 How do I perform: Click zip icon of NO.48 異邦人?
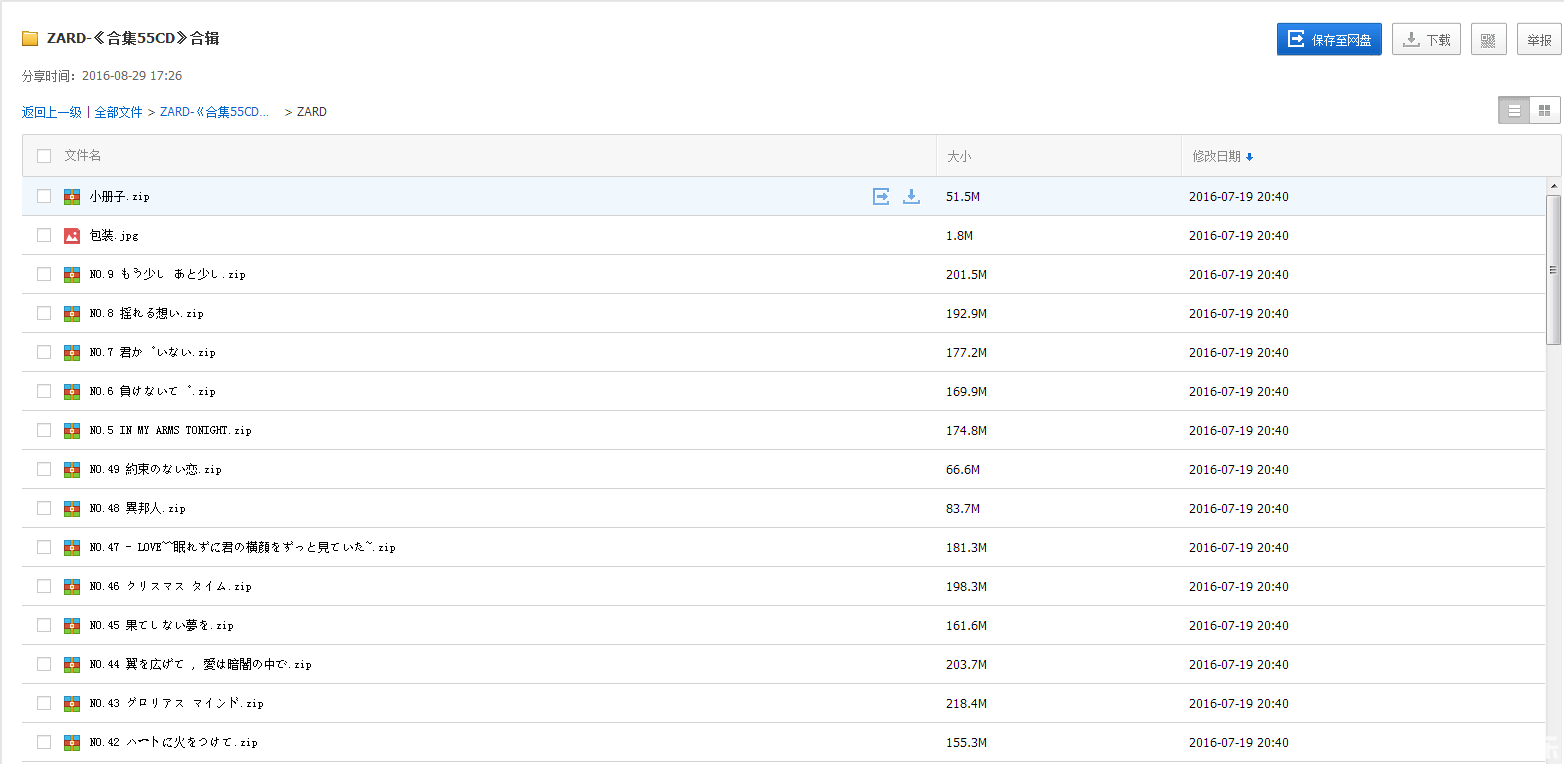click(x=72, y=509)
